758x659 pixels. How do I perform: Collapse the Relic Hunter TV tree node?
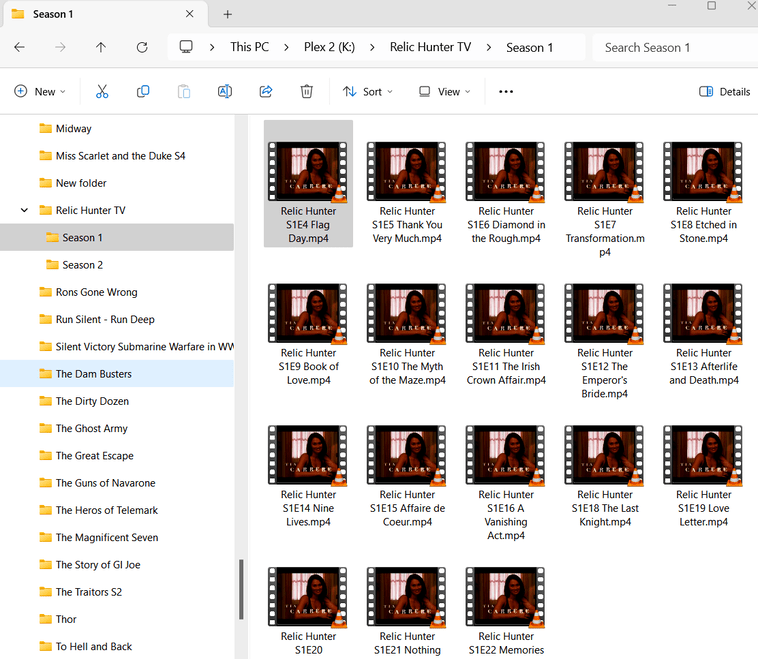tap(24, 210)
